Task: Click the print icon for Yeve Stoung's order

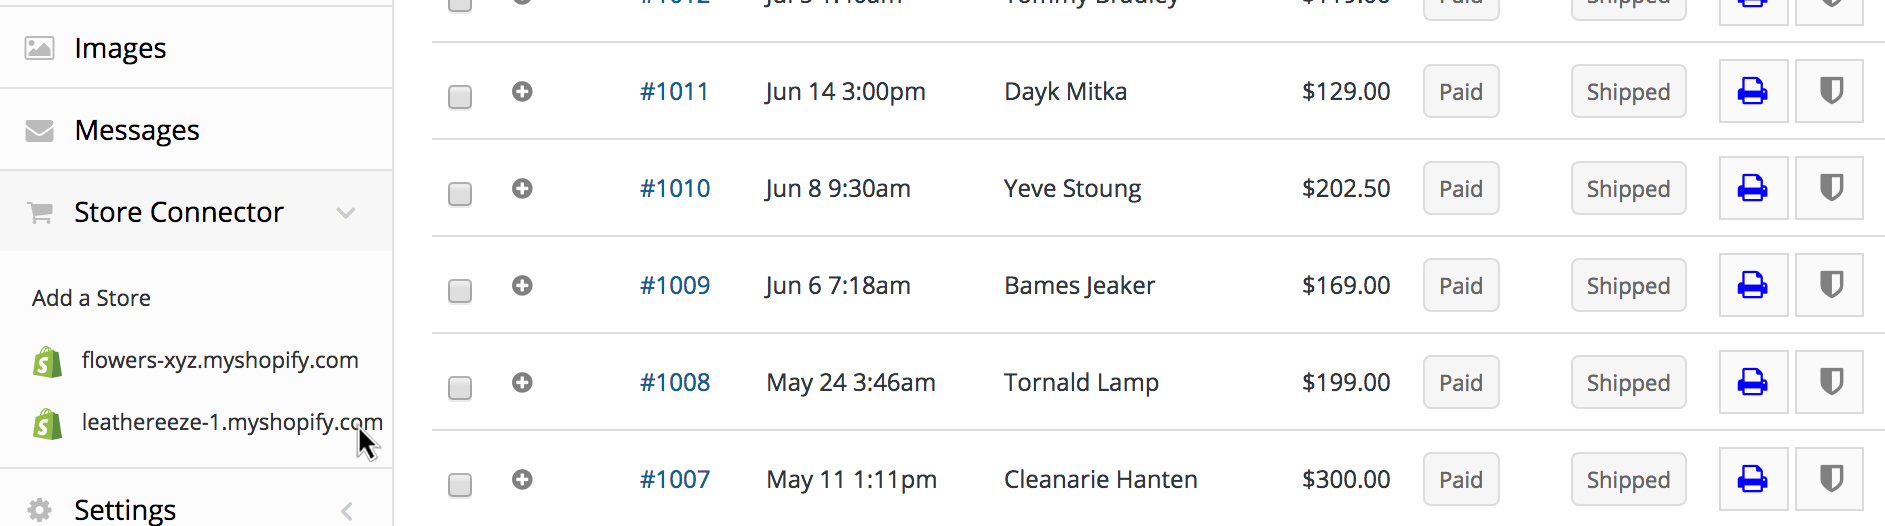Action: pos(1753,188)
